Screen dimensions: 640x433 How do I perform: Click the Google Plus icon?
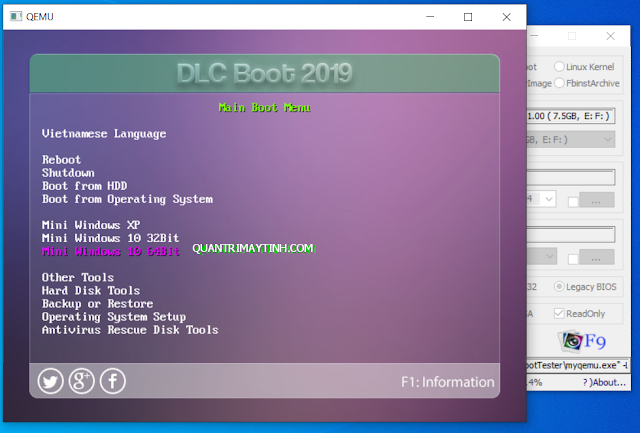coord(82,380)
